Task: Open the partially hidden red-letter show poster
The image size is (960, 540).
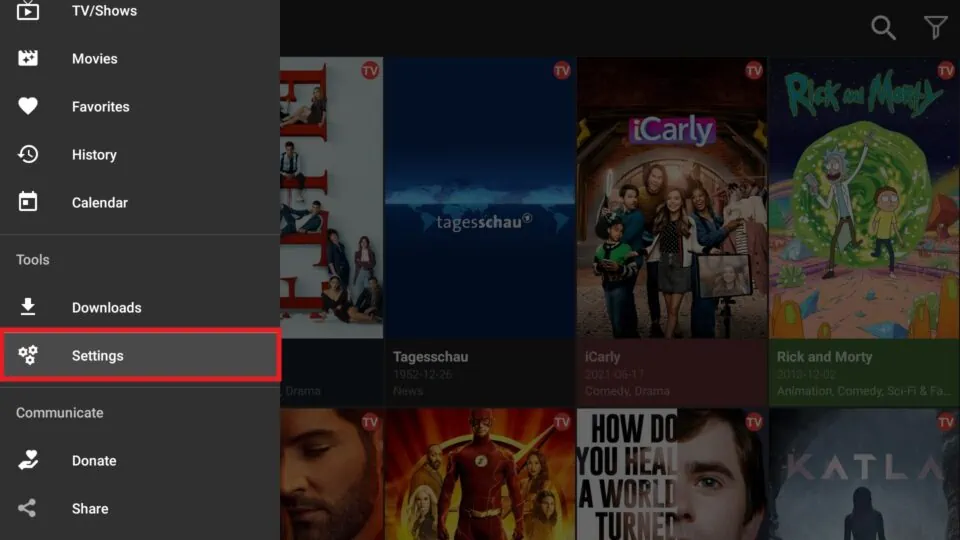Action: [331, 198]
